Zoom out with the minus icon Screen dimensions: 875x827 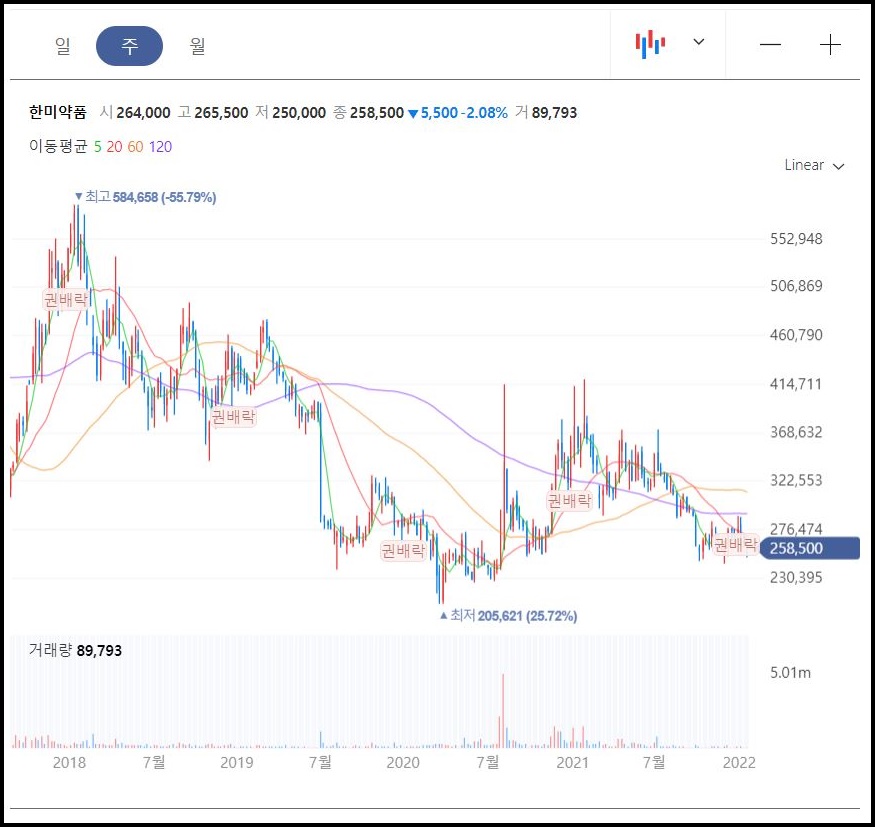click(x=770, y=45)
